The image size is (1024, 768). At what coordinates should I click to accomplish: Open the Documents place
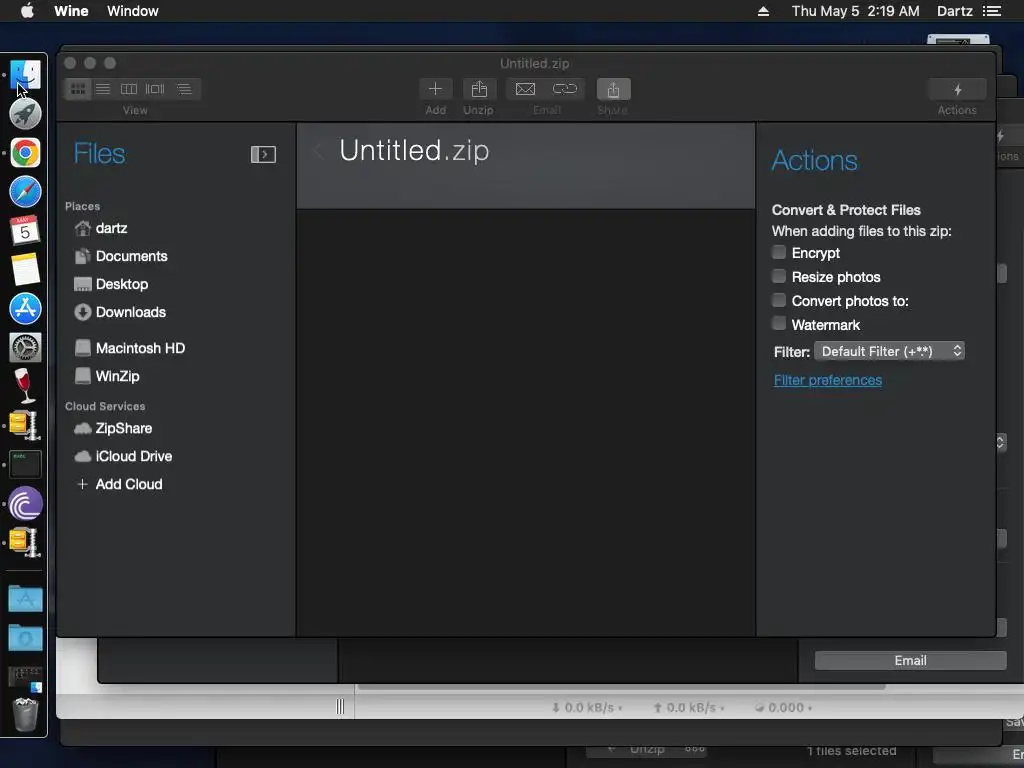tap(120, 256)
